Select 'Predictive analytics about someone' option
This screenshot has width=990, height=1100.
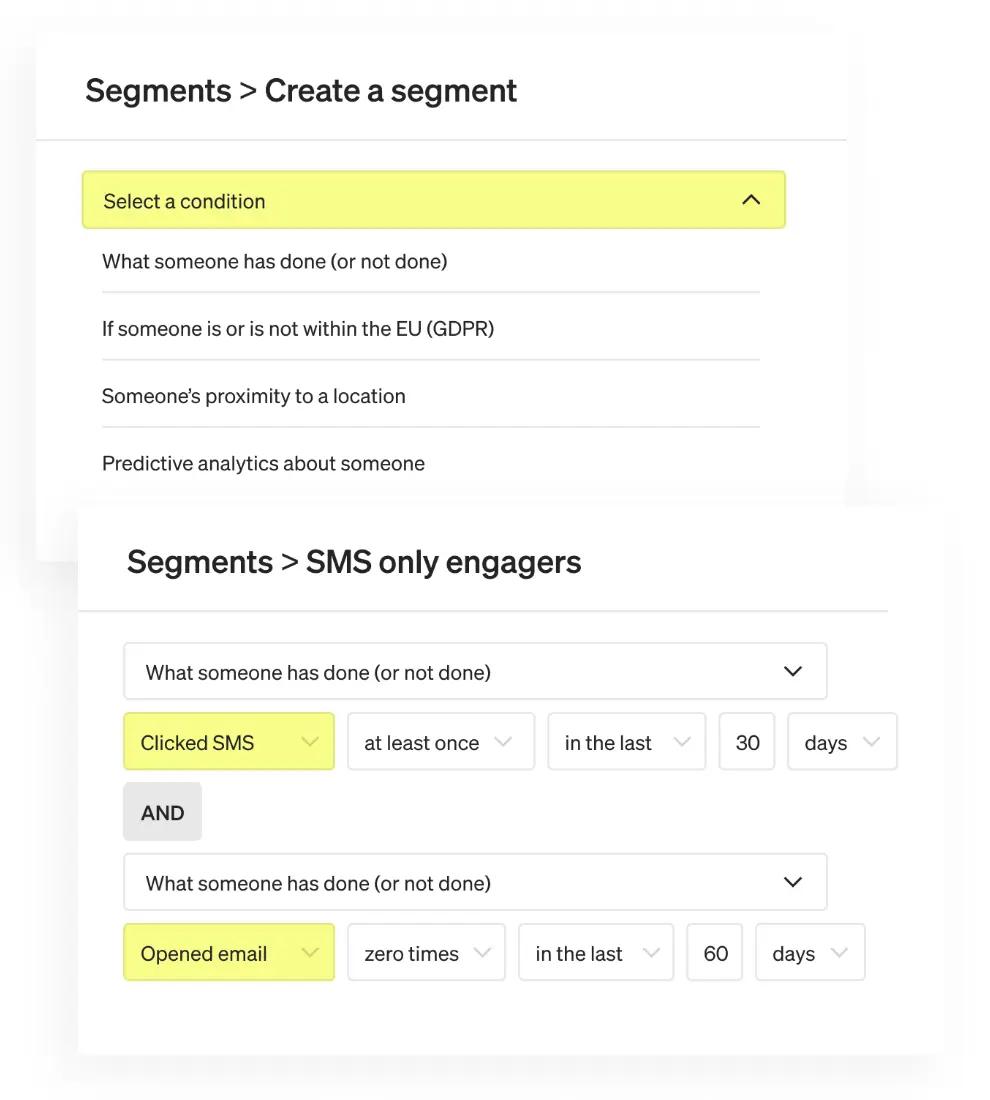(x=263, y=463)
